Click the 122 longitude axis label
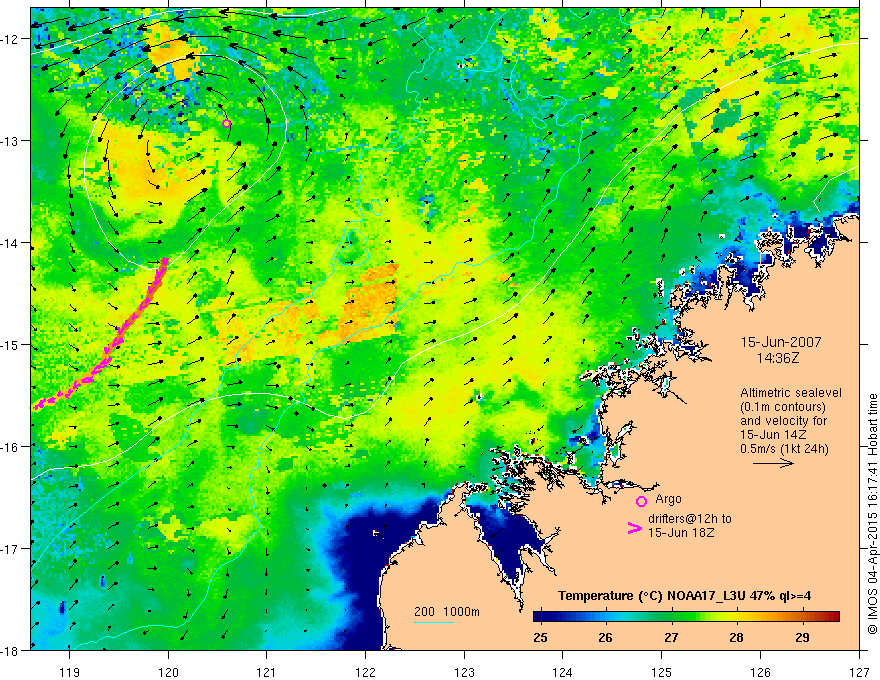Image resolution: width=880 pixels, height=680 pixels. (x=365, y=672)
